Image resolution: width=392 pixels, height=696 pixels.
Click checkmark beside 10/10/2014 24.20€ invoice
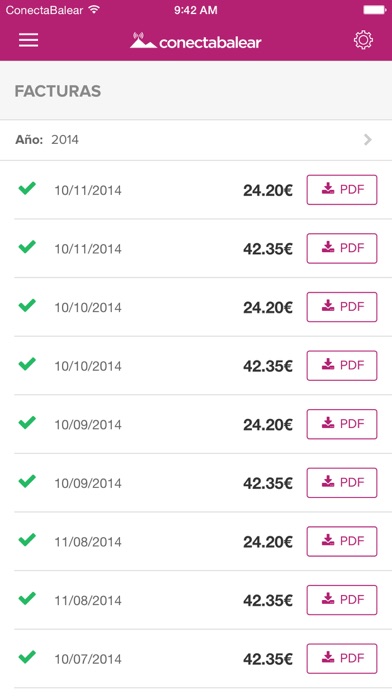(27, 305)
